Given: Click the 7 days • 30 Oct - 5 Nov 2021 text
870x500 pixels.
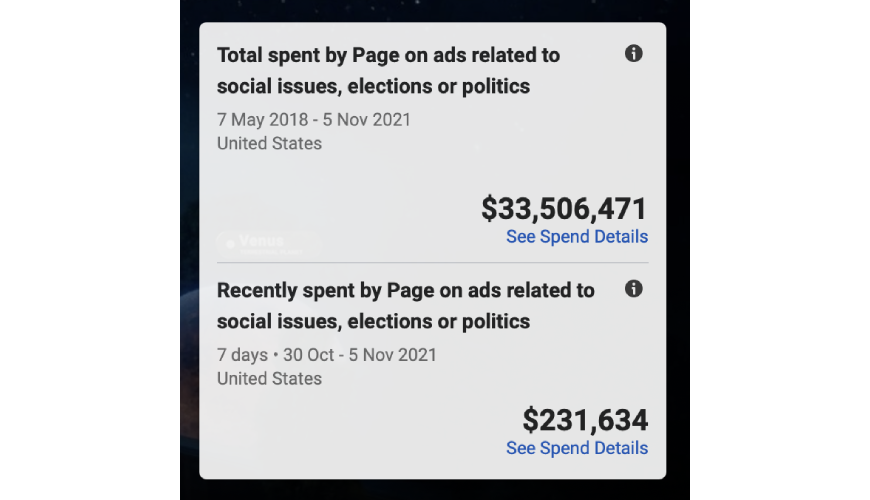Looking at the screenshot, I should [x=326, y=355].
